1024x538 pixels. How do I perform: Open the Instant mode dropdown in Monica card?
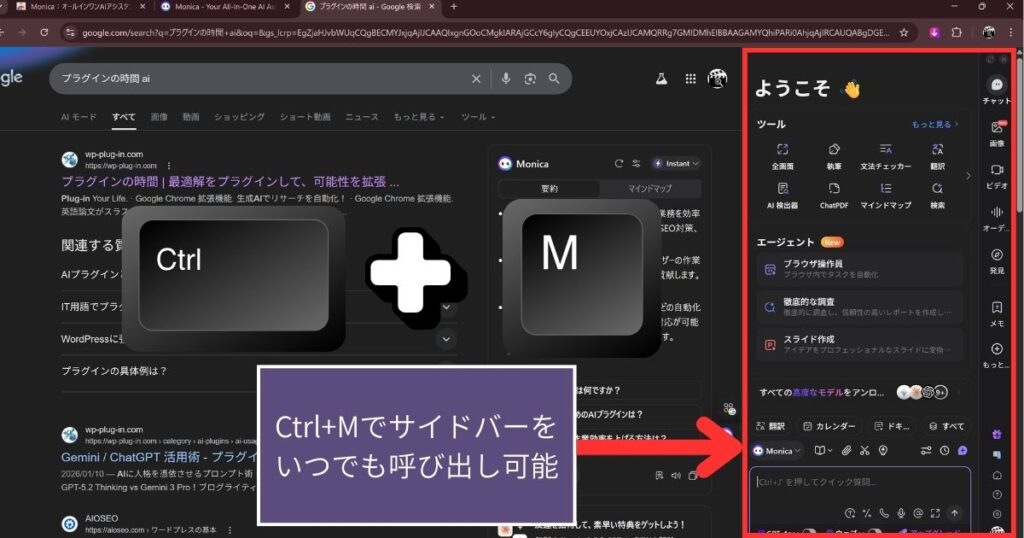676,163
